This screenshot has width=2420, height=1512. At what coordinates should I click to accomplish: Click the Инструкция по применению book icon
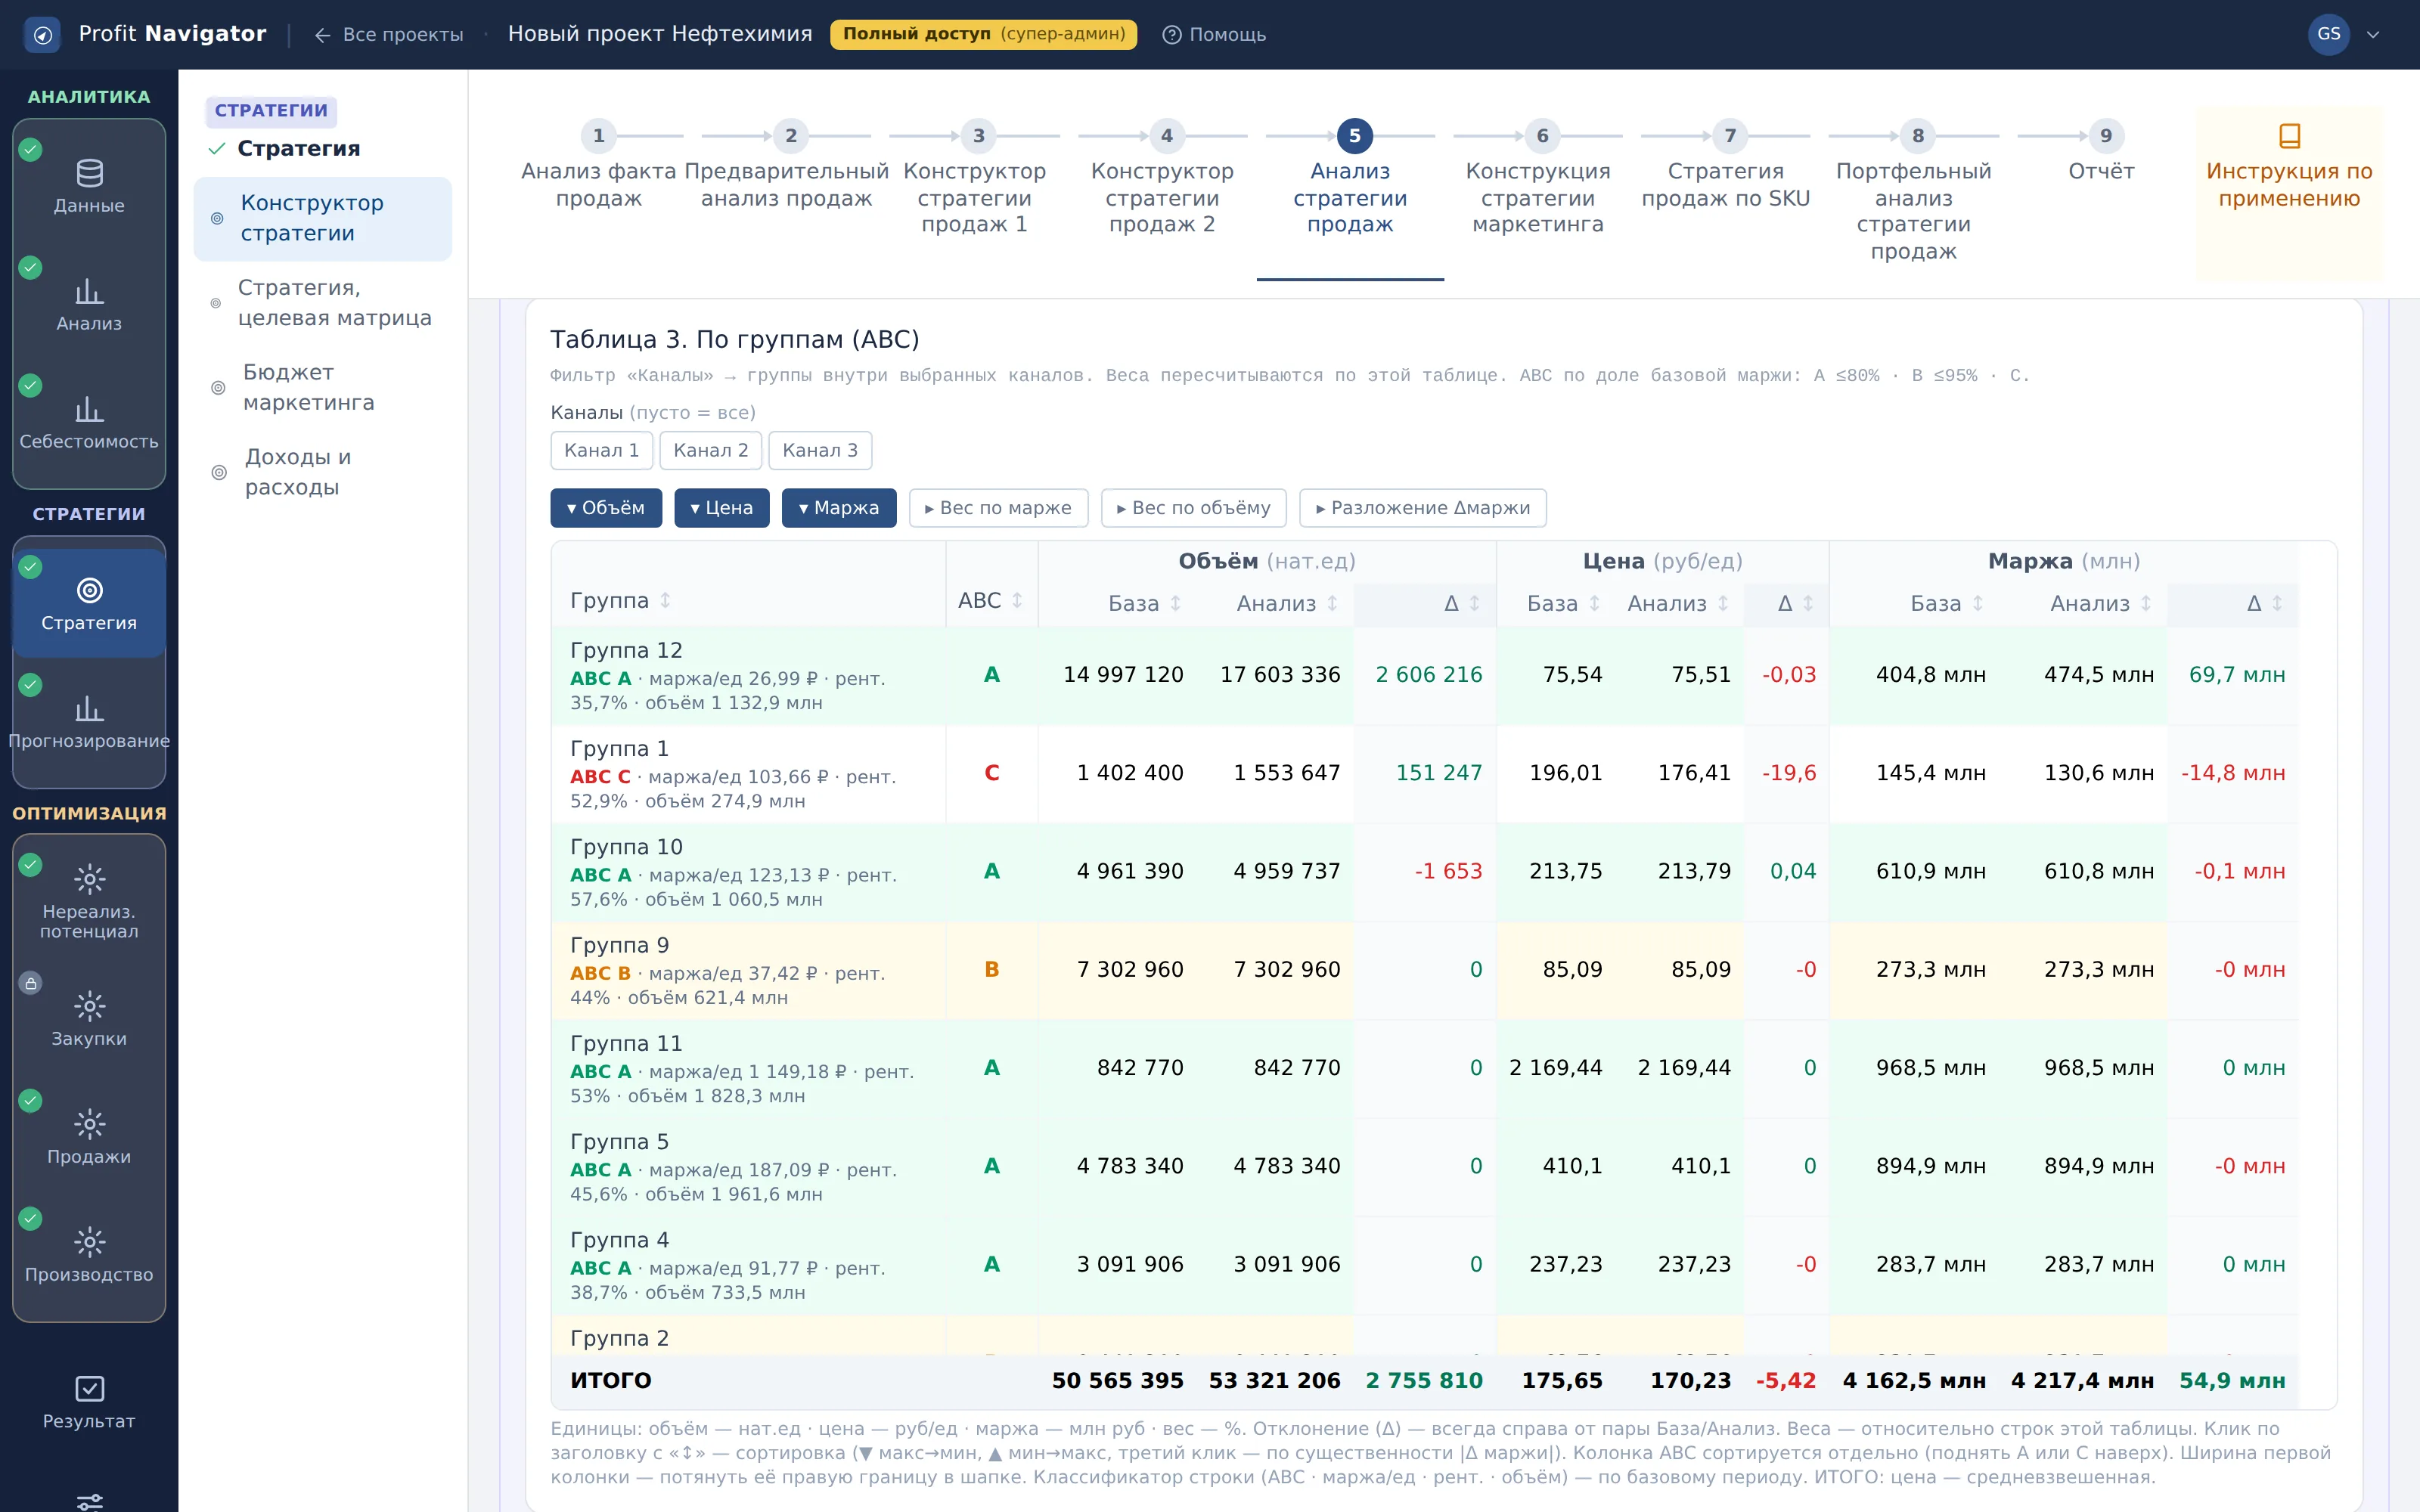pos(2289,135)
